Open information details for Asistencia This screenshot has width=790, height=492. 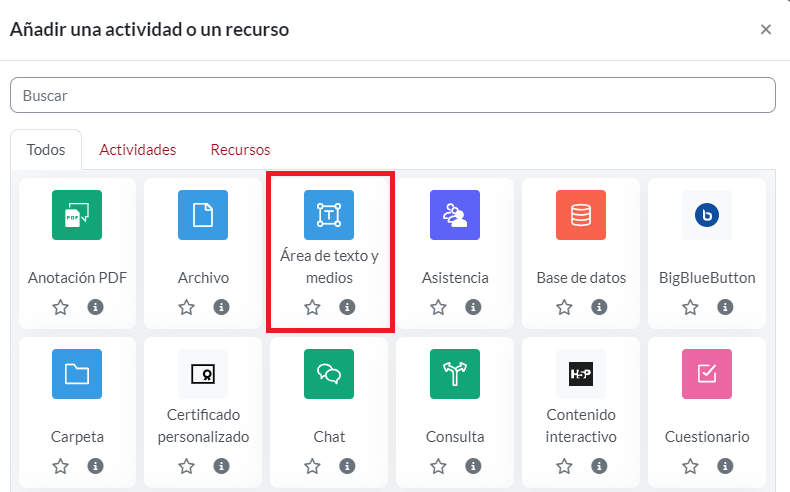(473, 307)
